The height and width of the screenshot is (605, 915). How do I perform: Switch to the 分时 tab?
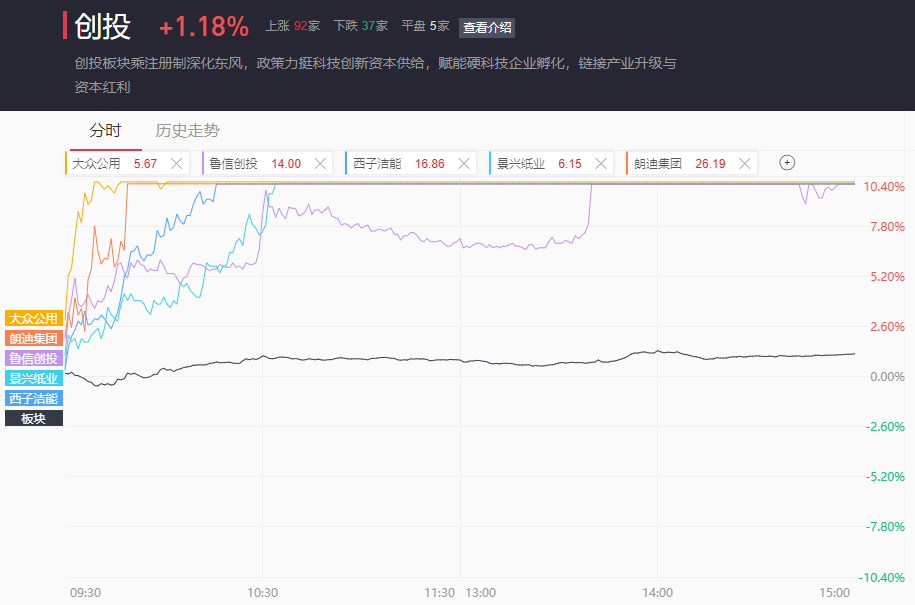pos(105,130)
